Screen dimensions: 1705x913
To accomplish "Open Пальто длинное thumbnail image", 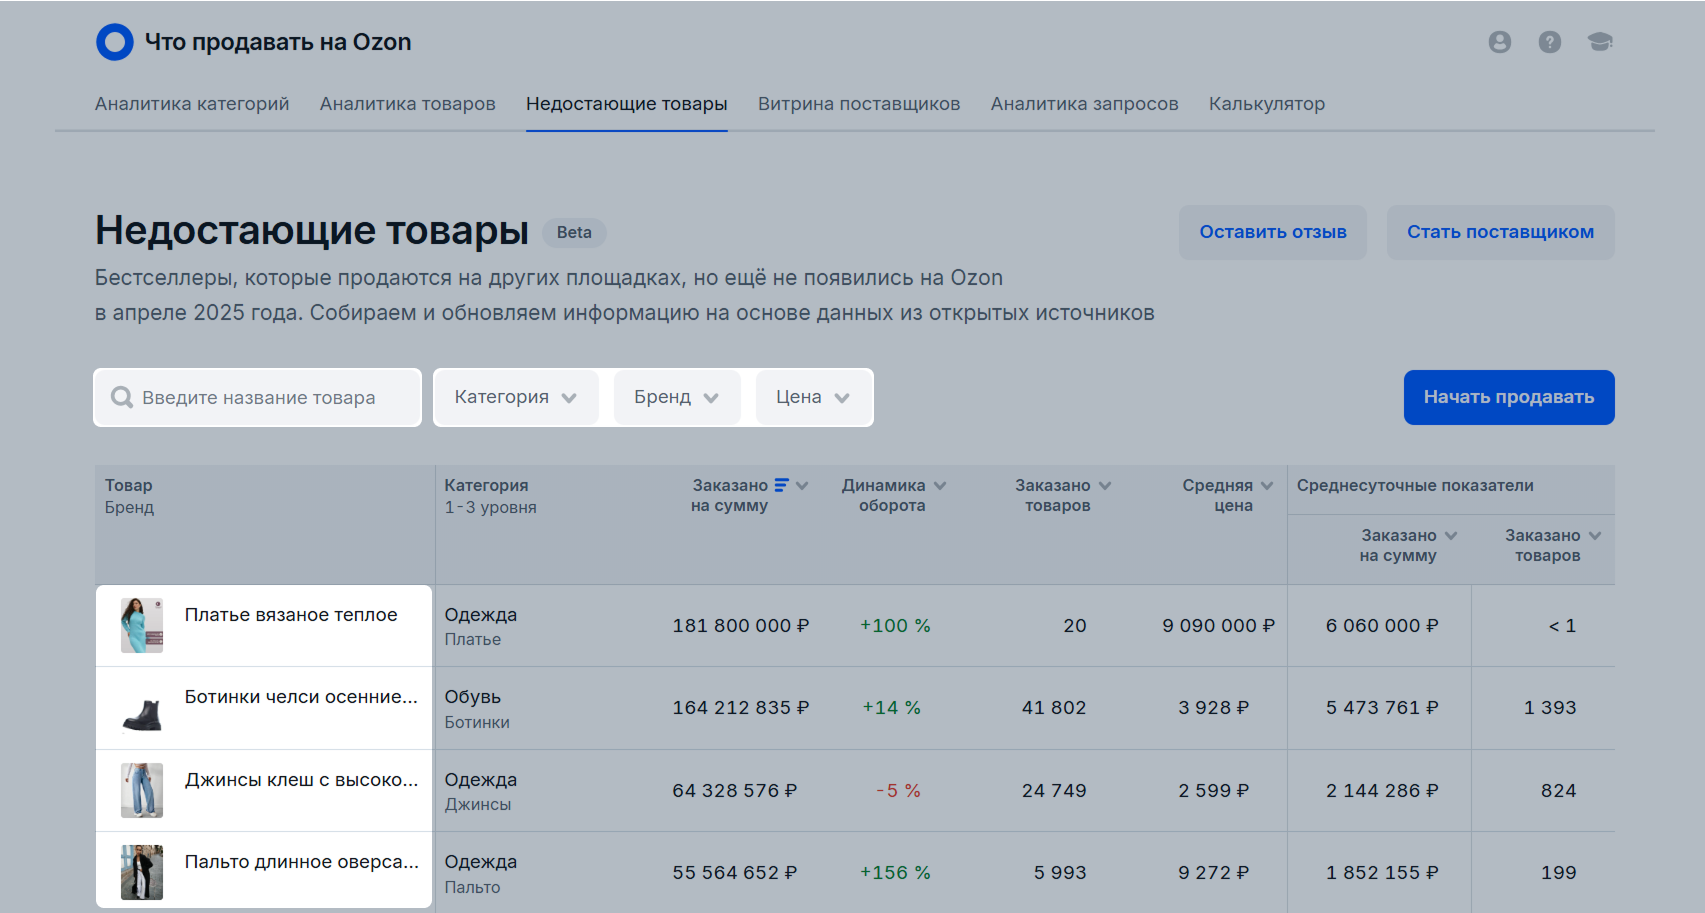I will 142,872.
